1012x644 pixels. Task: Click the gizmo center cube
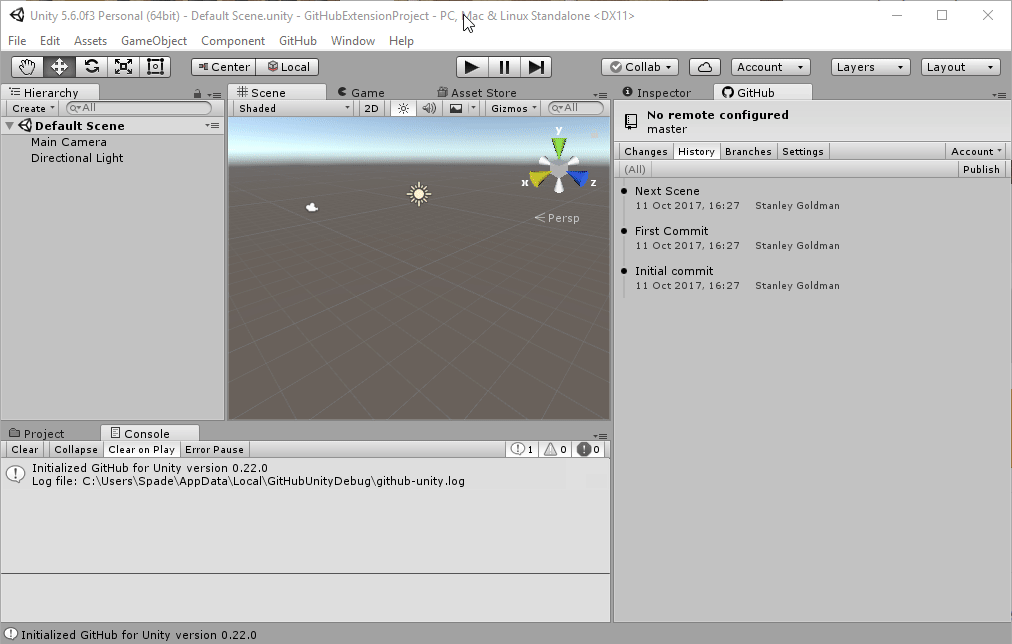tap(559, 169)
